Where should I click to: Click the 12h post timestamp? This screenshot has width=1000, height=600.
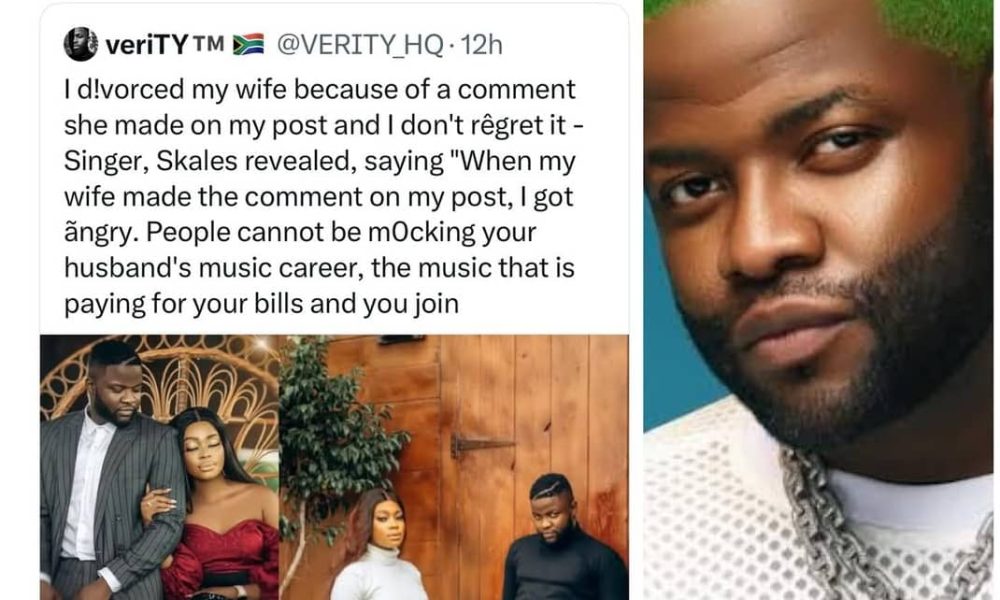pyautogui.click(x=482, y=45)
